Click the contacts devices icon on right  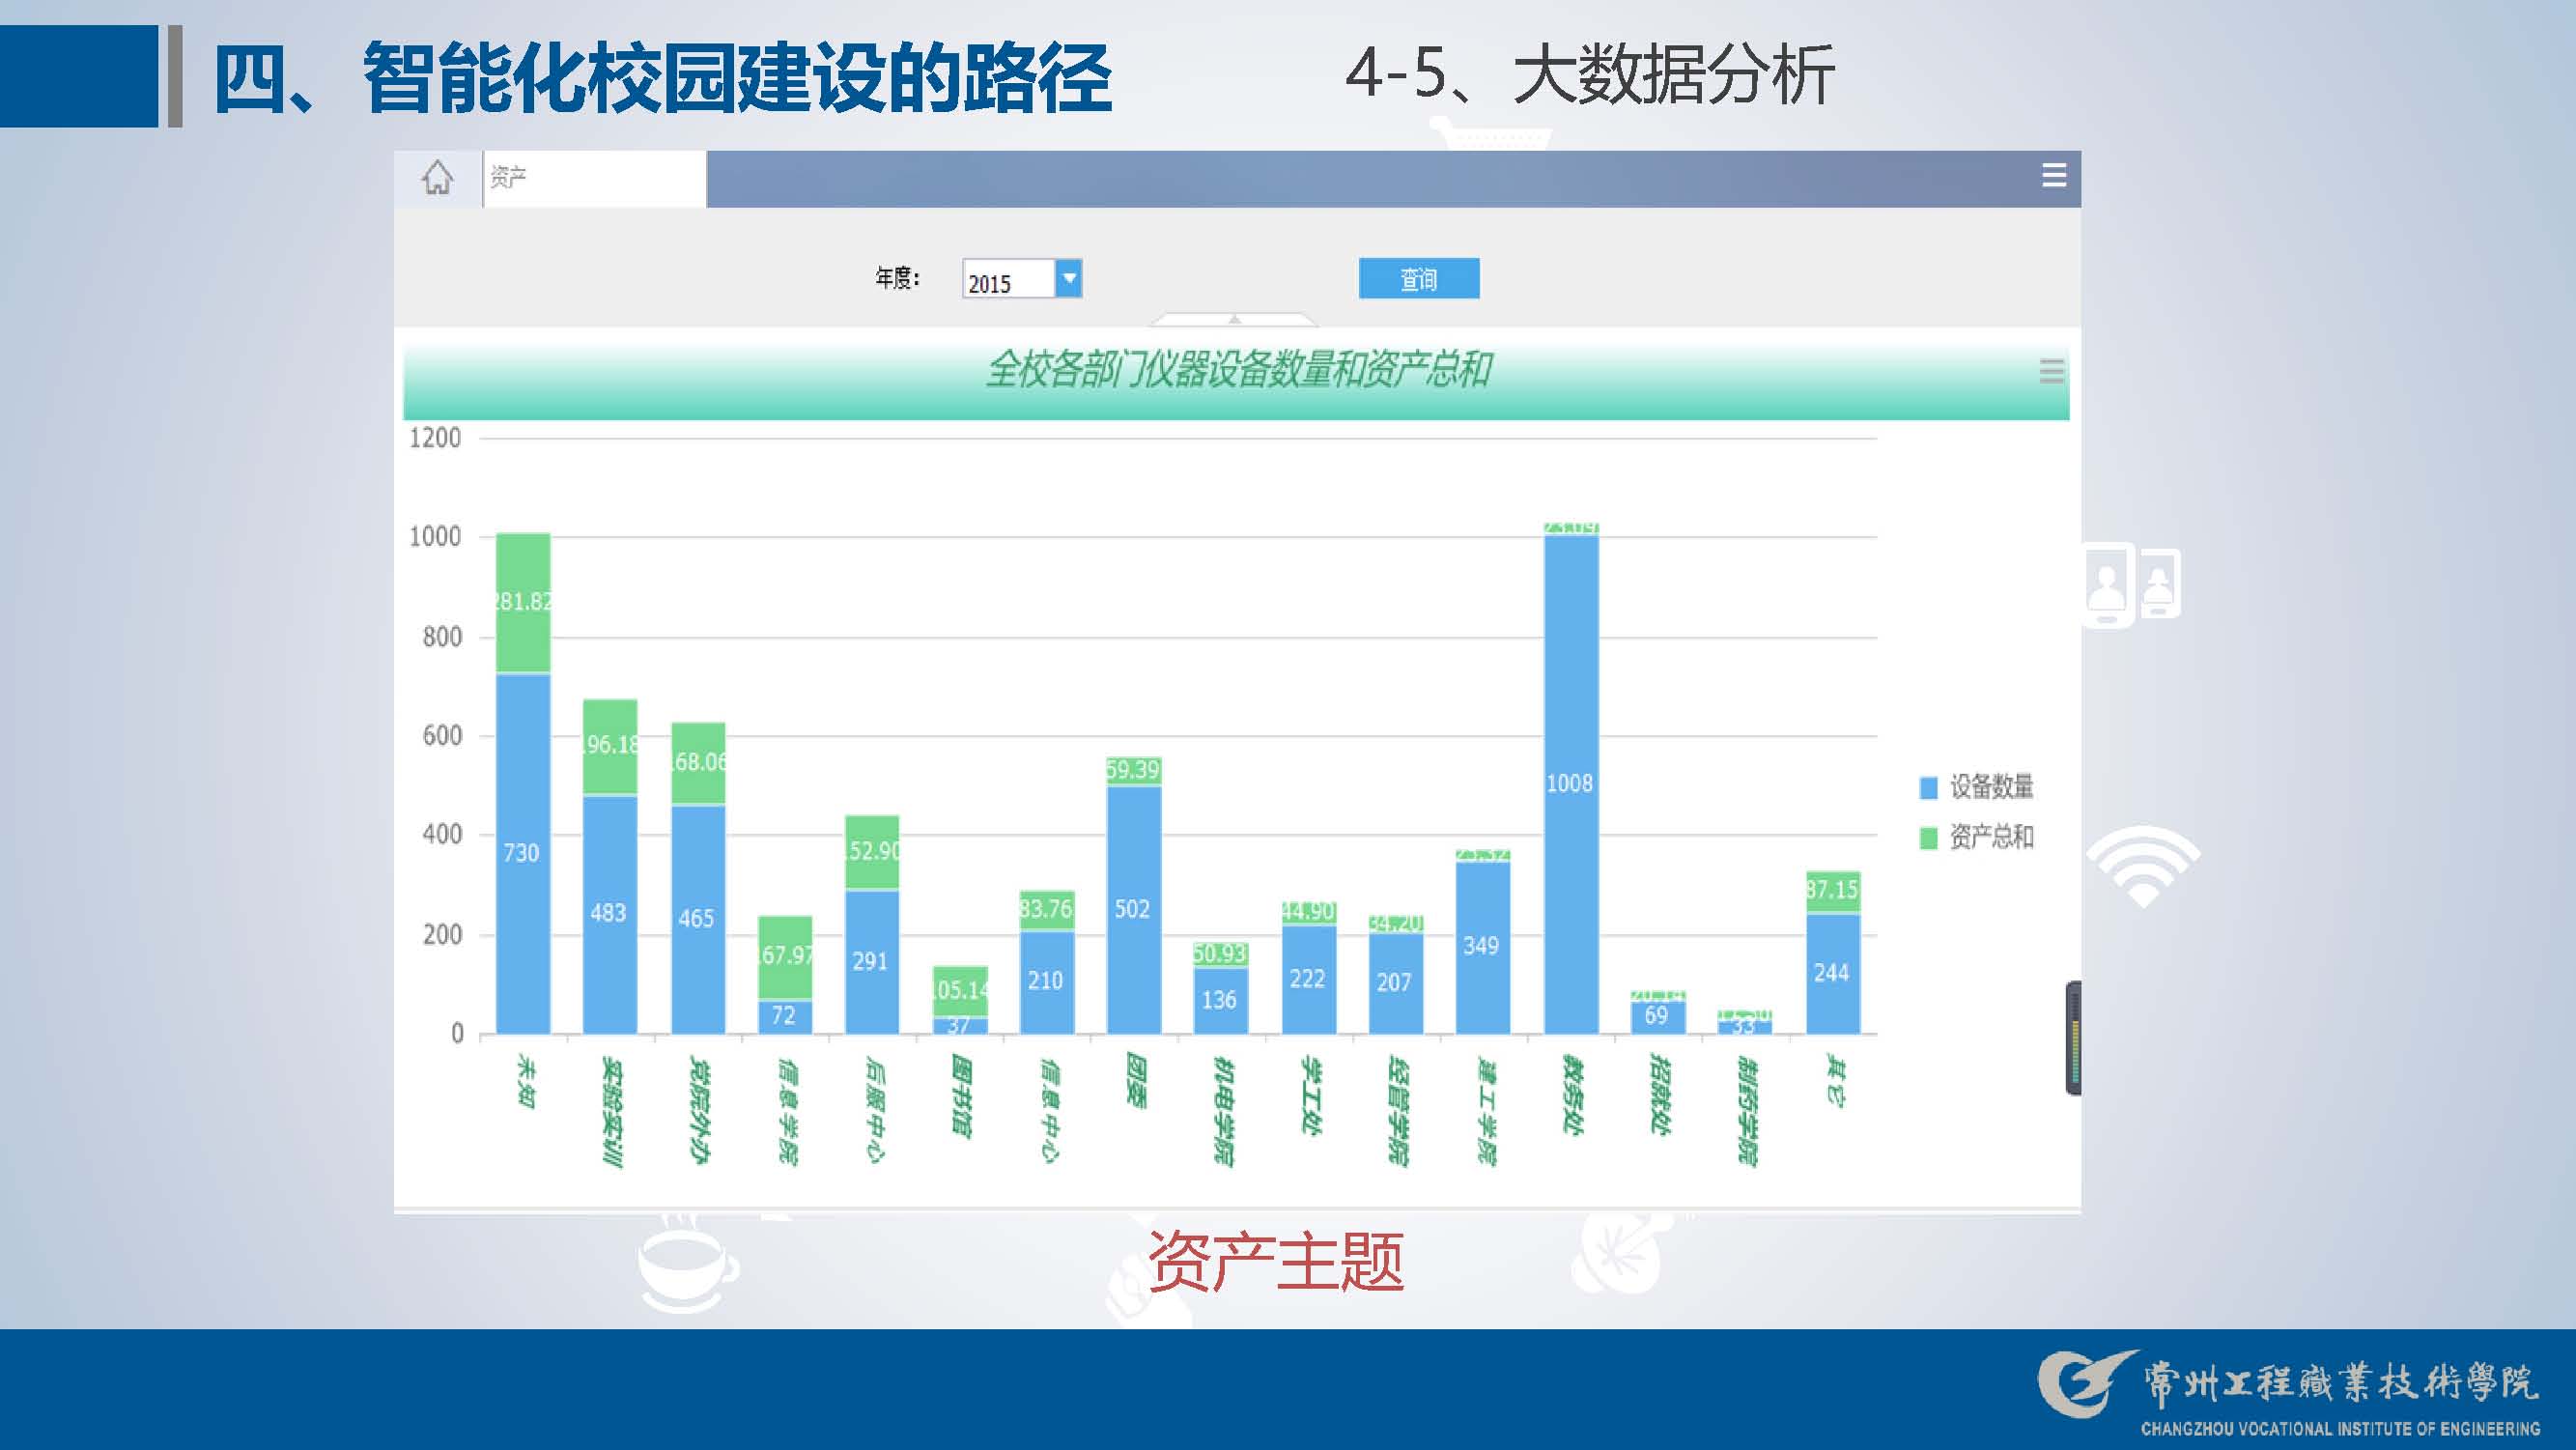[2131, 584]
